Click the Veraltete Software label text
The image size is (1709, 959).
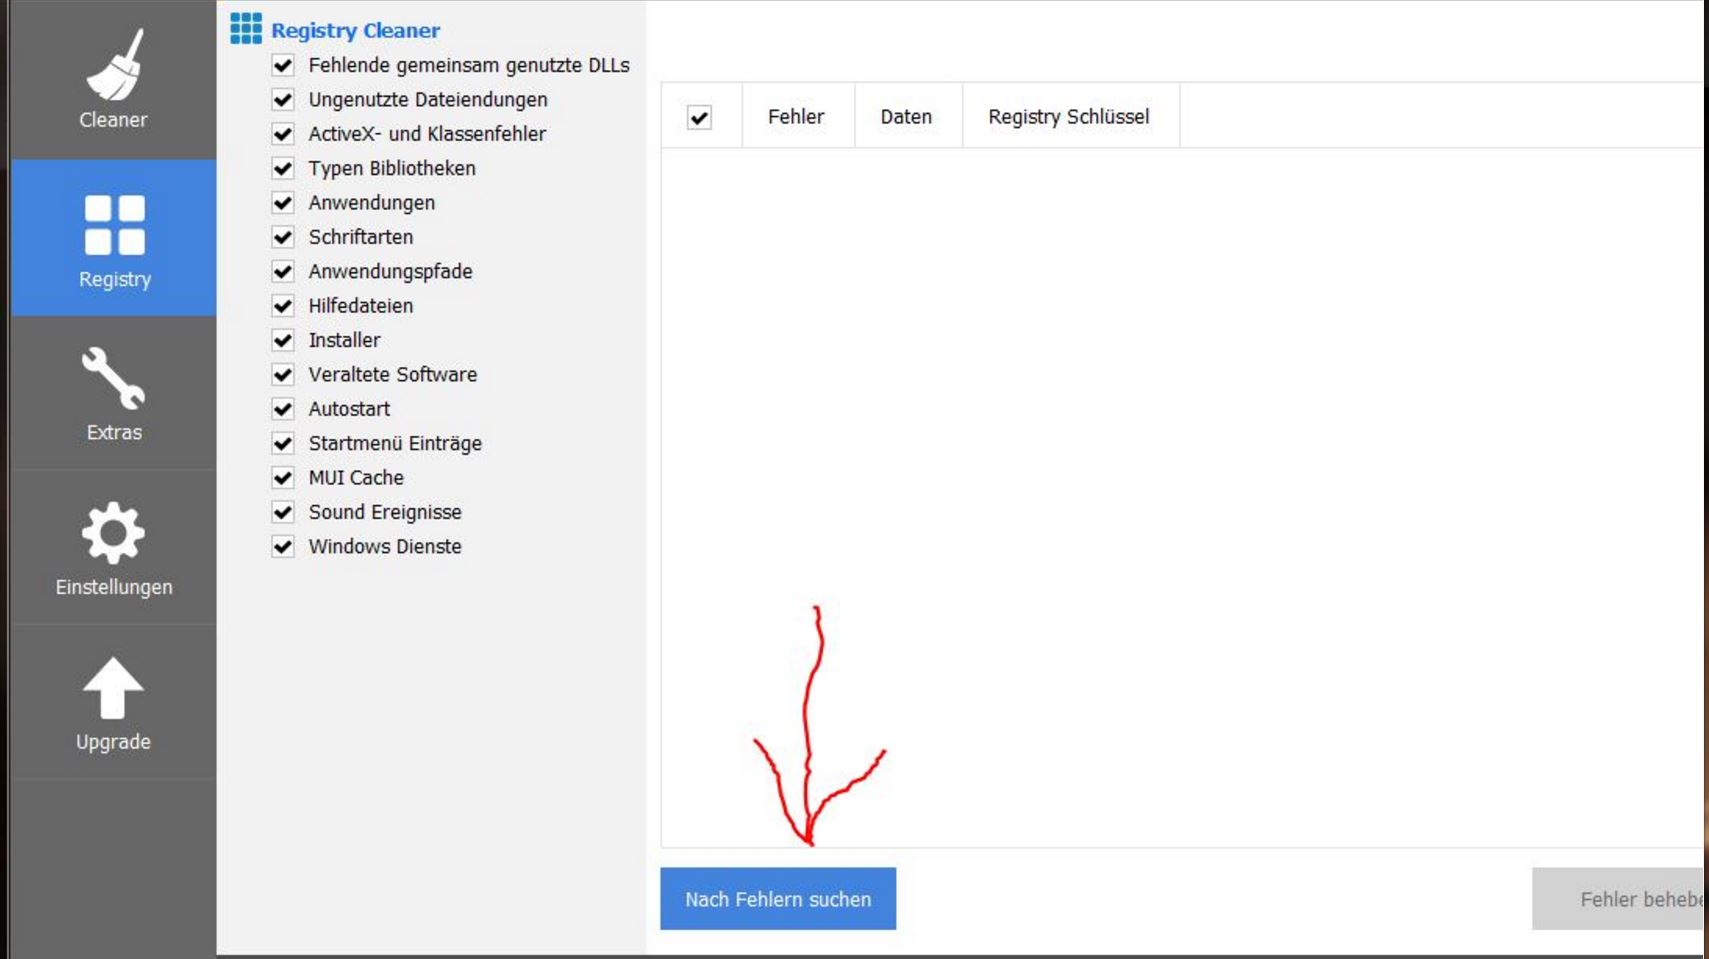(x=393, y=375)
